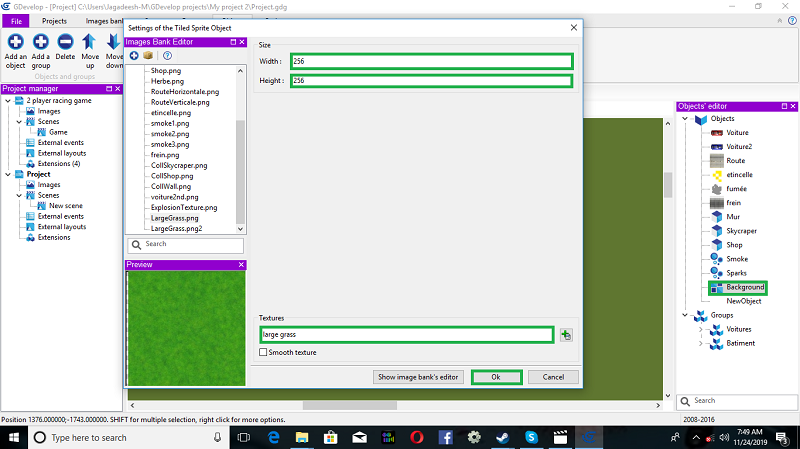Click the Height input field
The height and width of the screenshot is (449, 800).
(x=432, y=81)
